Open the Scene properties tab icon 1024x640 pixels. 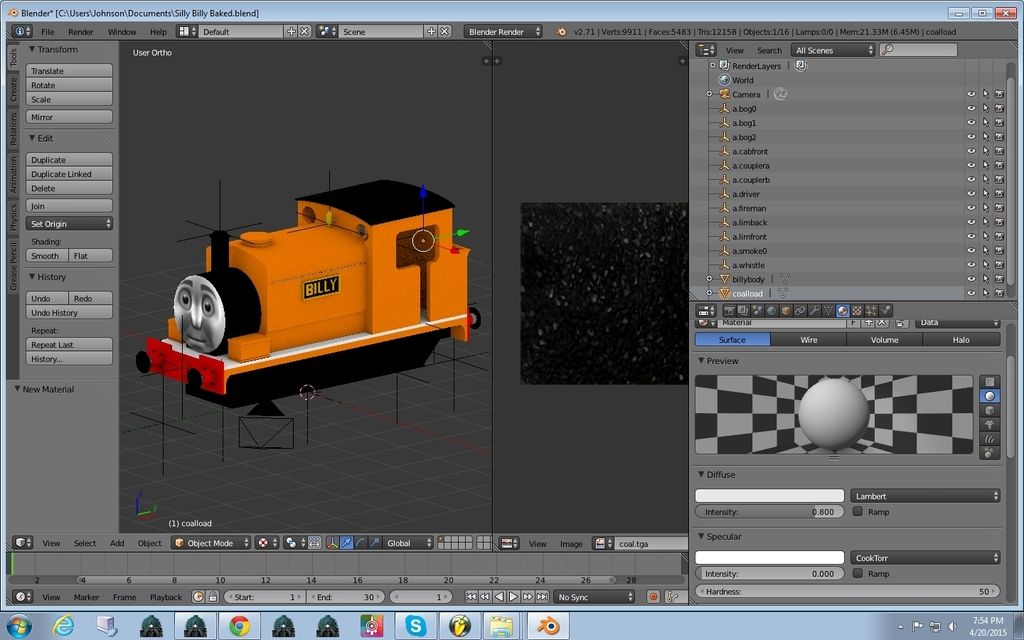point(758,311)
